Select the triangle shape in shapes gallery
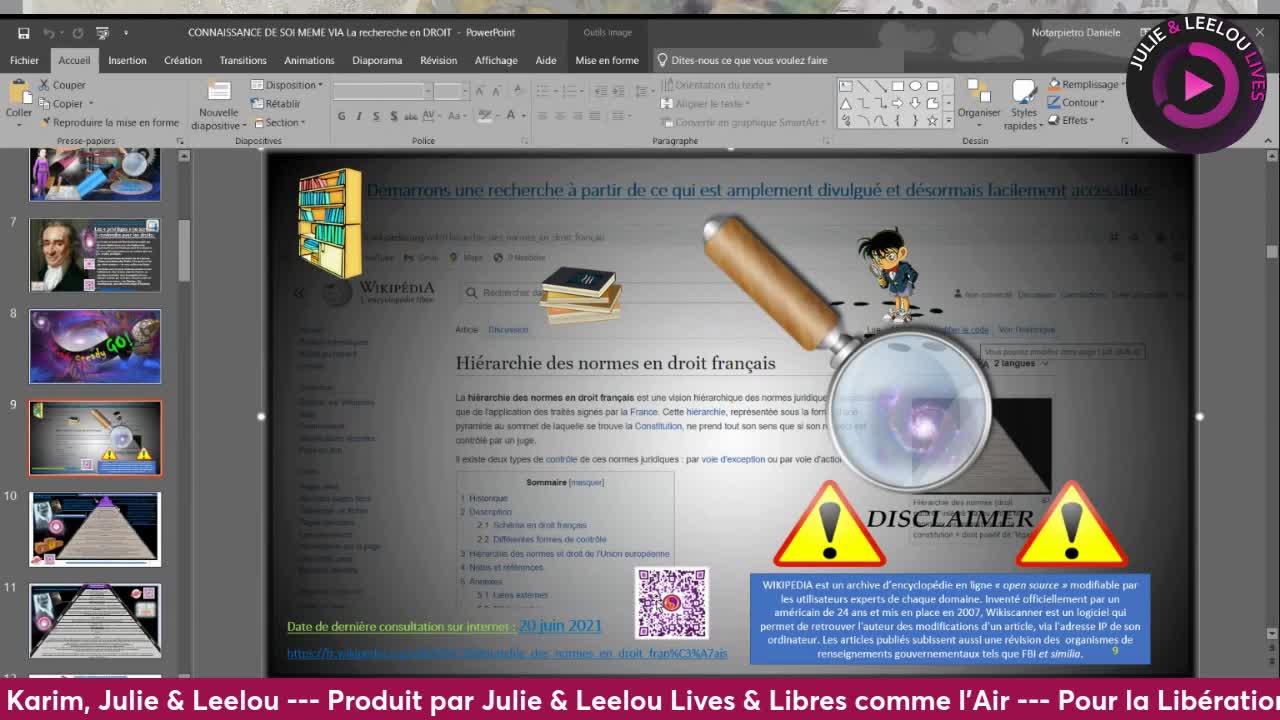Viewport: 1280px width, 720px height. coord(846,103)
